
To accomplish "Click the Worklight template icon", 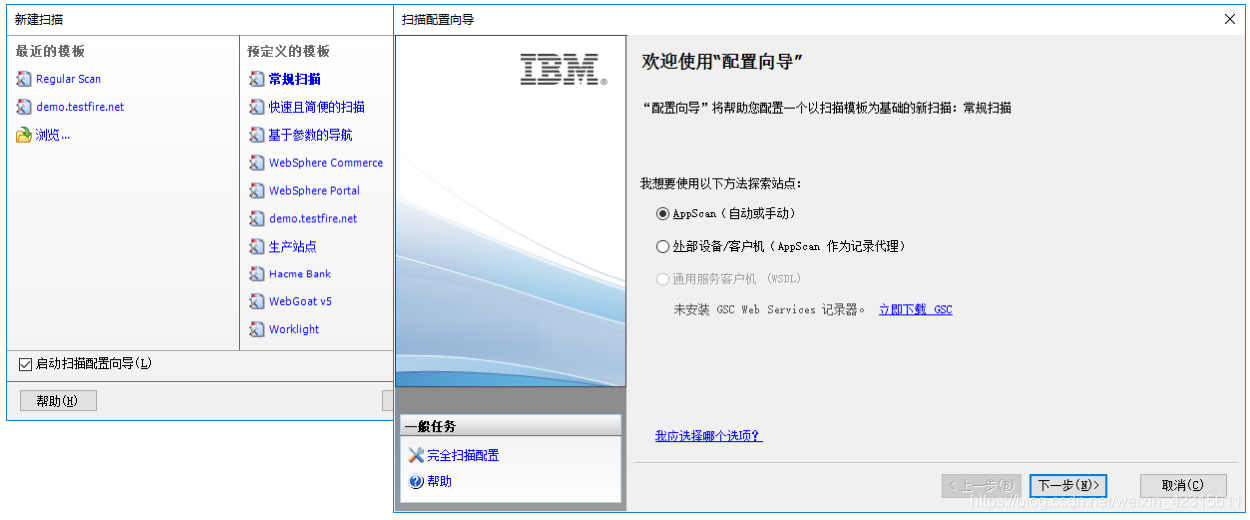I will [x=257, y=330].
